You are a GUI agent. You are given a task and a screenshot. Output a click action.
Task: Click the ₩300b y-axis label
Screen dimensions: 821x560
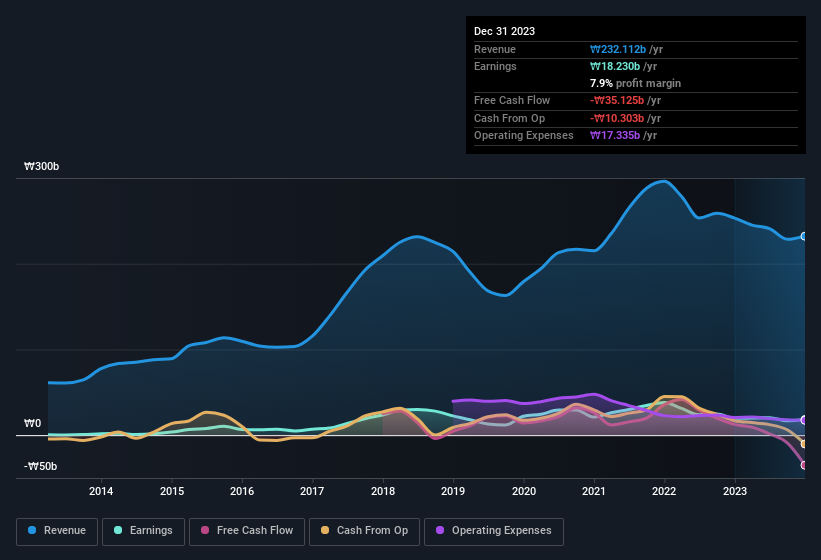(42, 167)
